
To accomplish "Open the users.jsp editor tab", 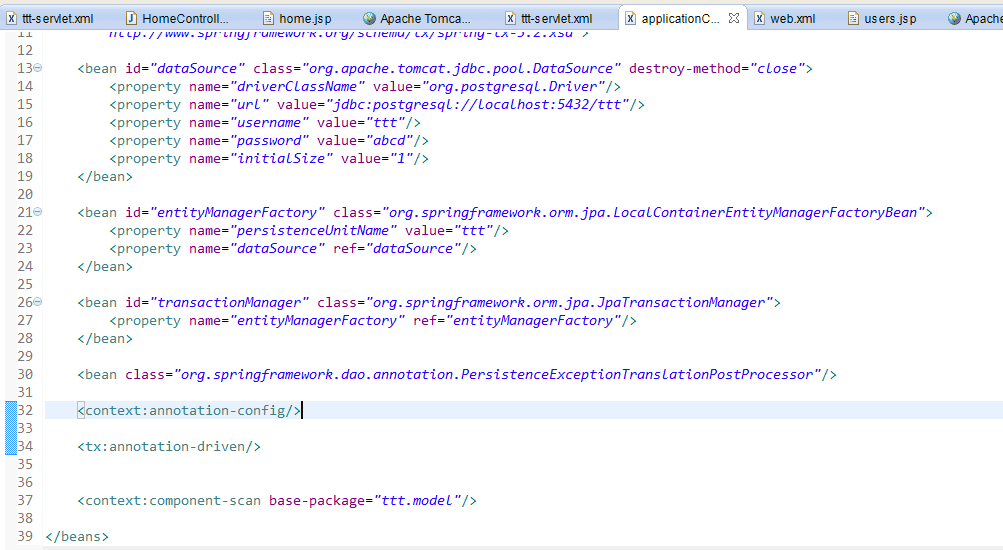I will [889, 18].
